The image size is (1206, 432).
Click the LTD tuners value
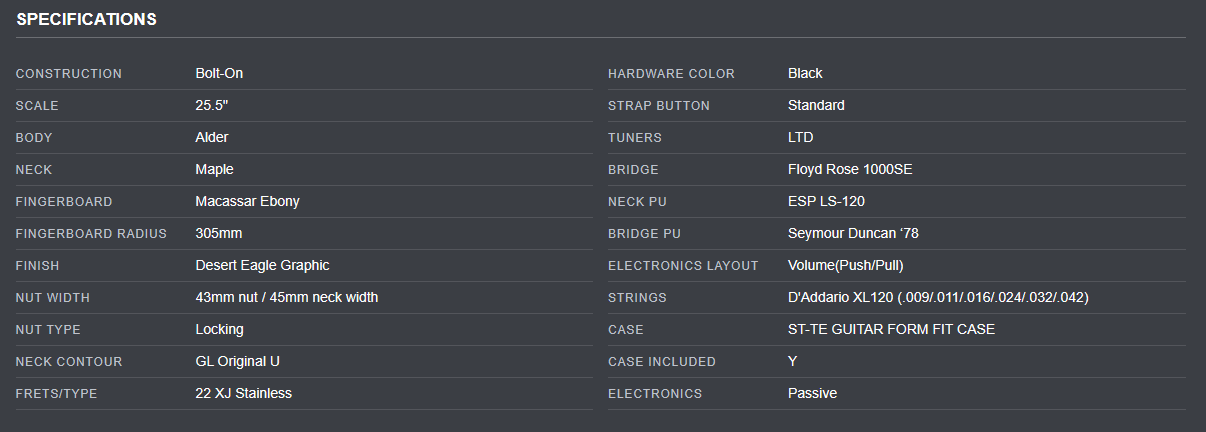pyautogui.click(x=800, y=137)
